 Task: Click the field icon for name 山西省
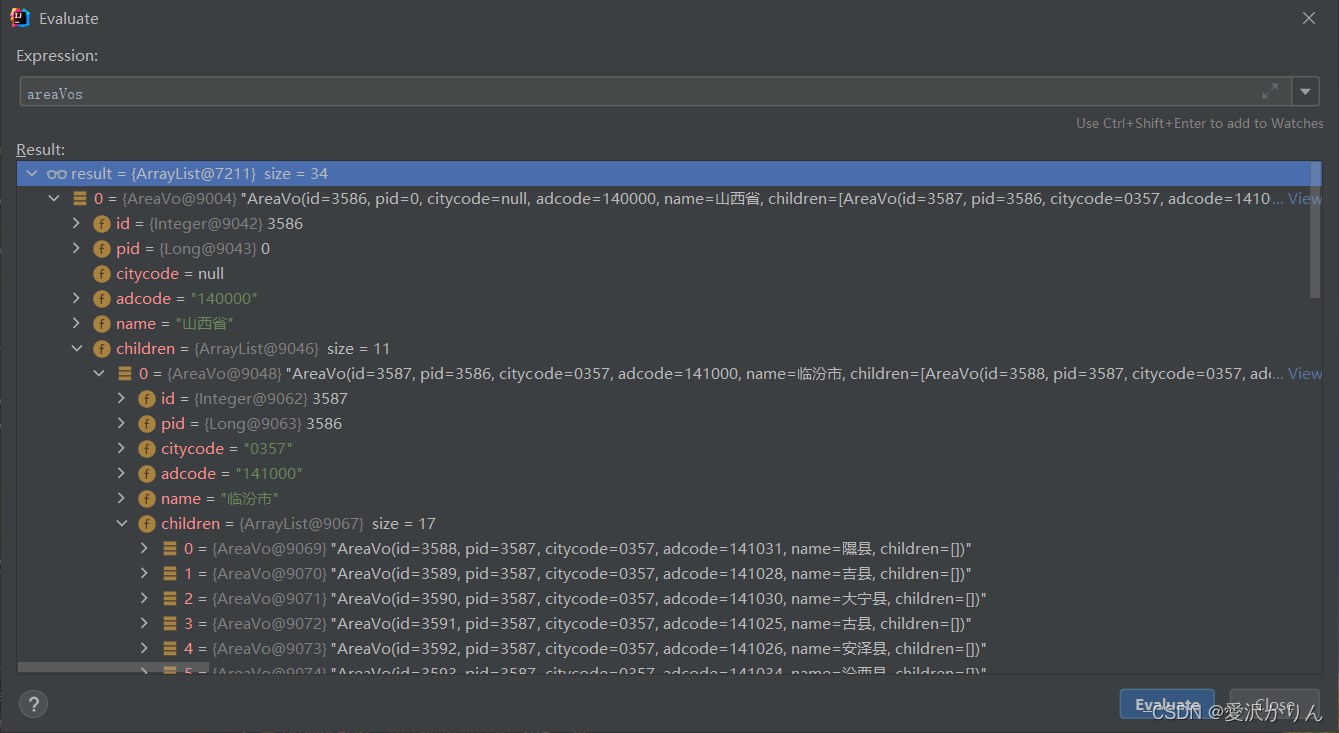pos(101,324)
